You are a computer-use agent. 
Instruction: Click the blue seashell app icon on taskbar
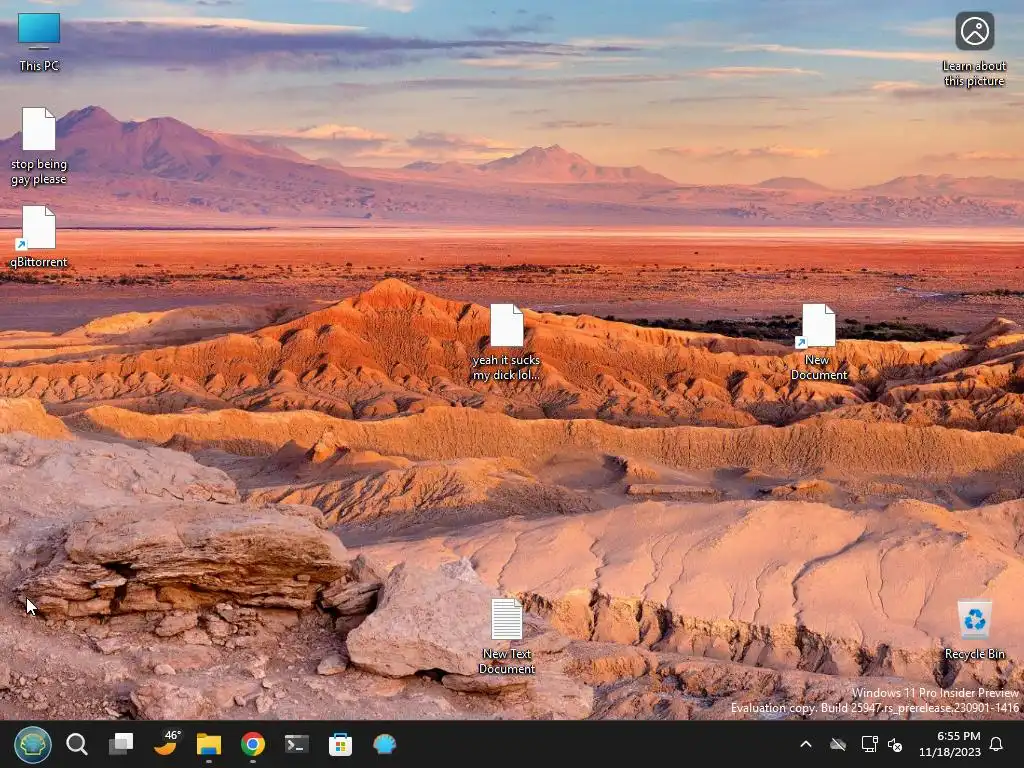385,744
